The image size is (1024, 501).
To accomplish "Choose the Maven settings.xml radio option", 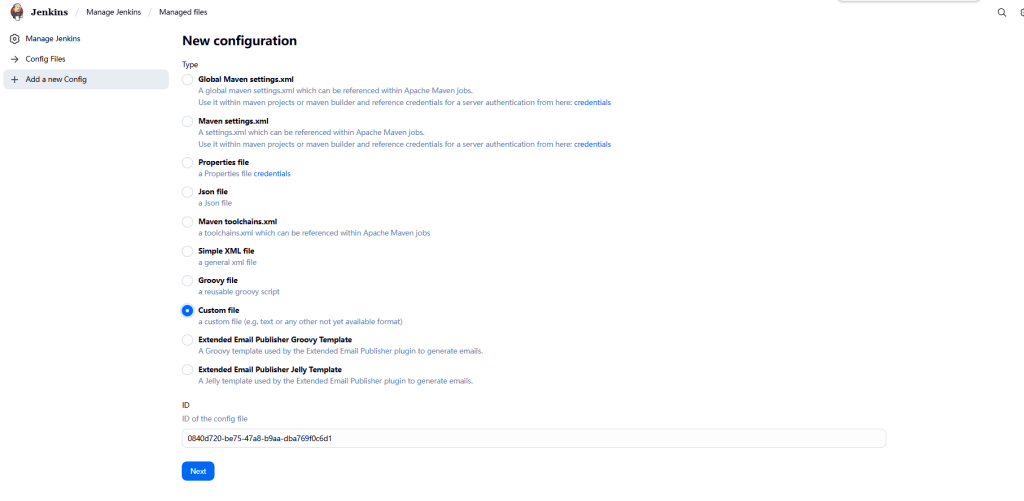I will click(188, 121).
